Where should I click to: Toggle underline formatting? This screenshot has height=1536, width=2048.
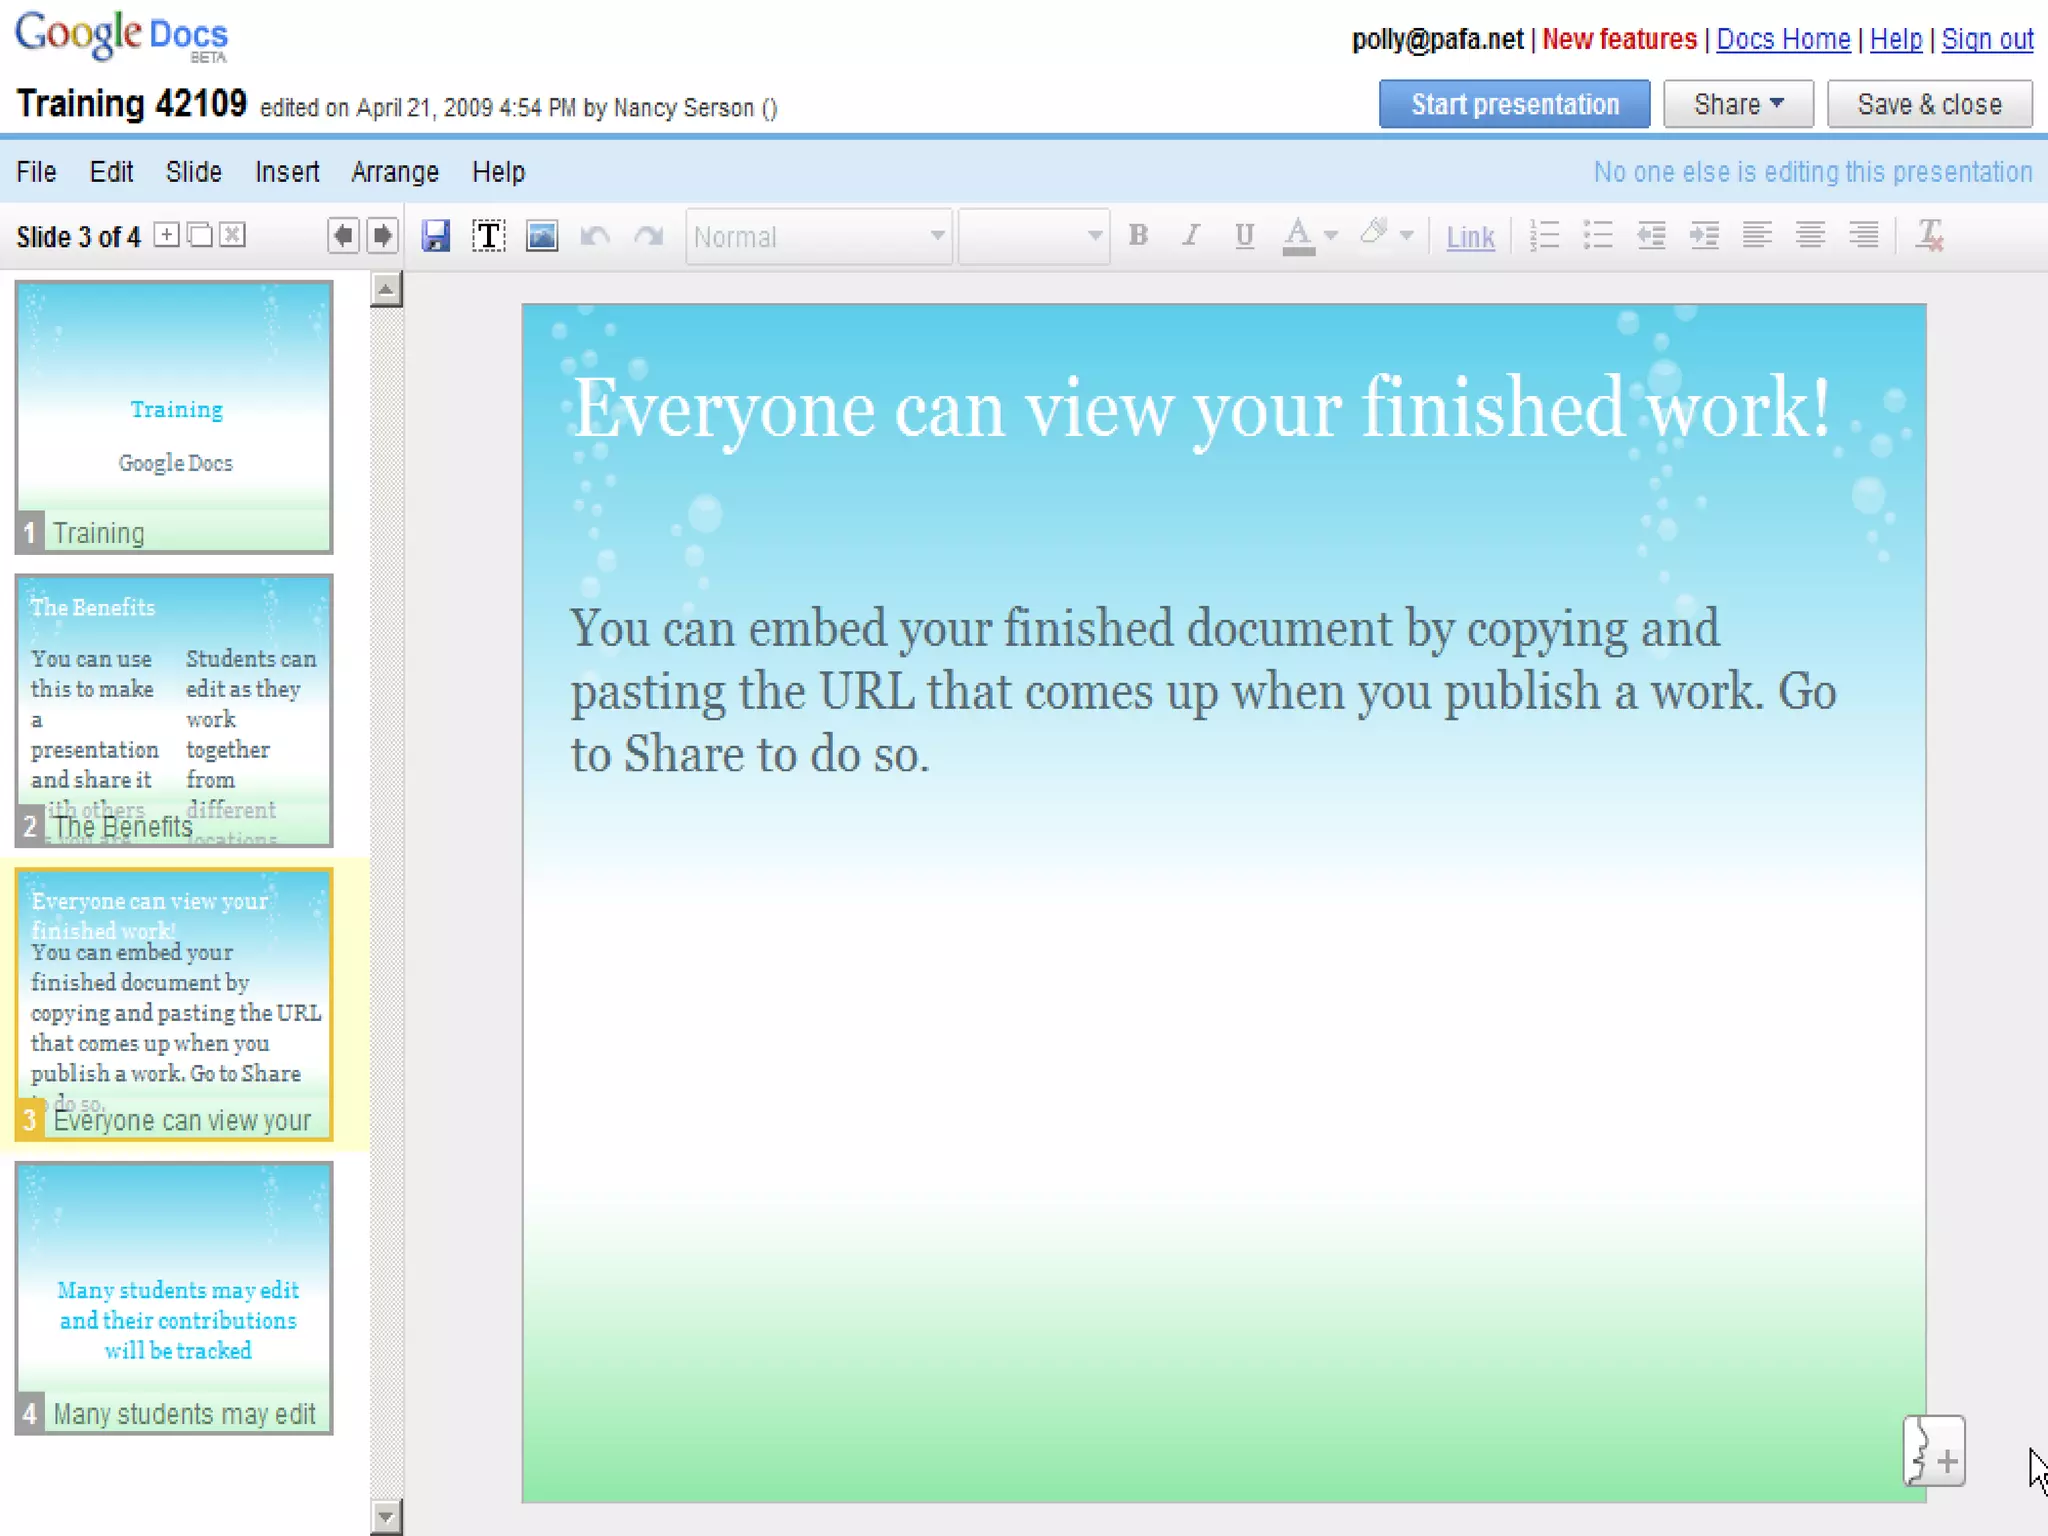coord(1244,236)
